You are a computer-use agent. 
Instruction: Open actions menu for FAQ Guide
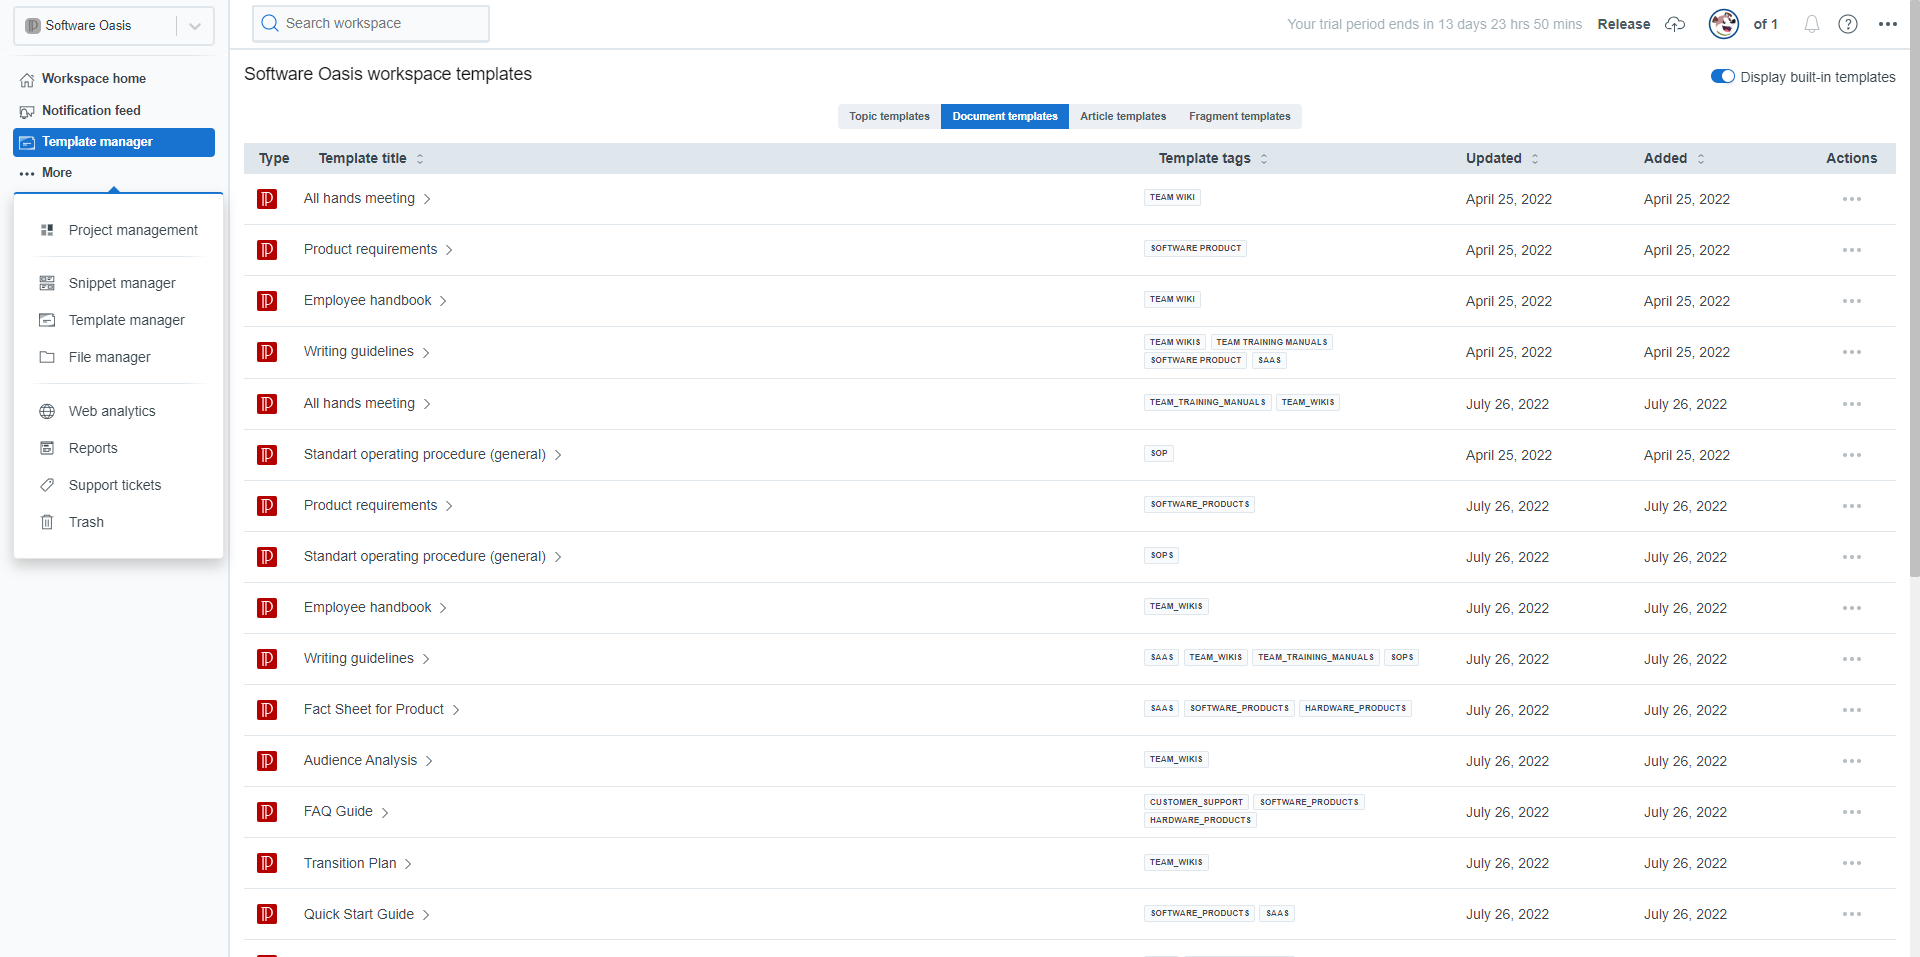(x=1851, y=812)
